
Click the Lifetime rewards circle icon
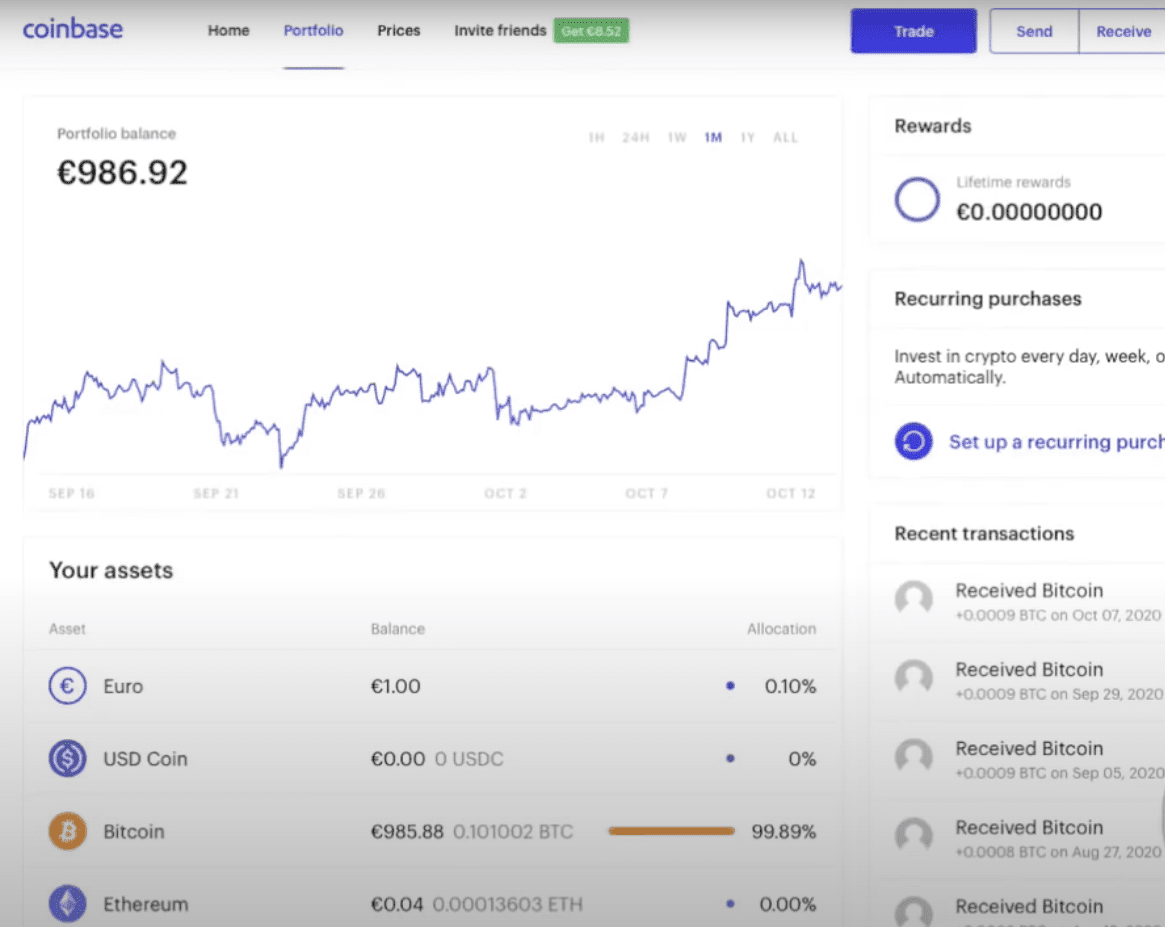click(917, 199)
